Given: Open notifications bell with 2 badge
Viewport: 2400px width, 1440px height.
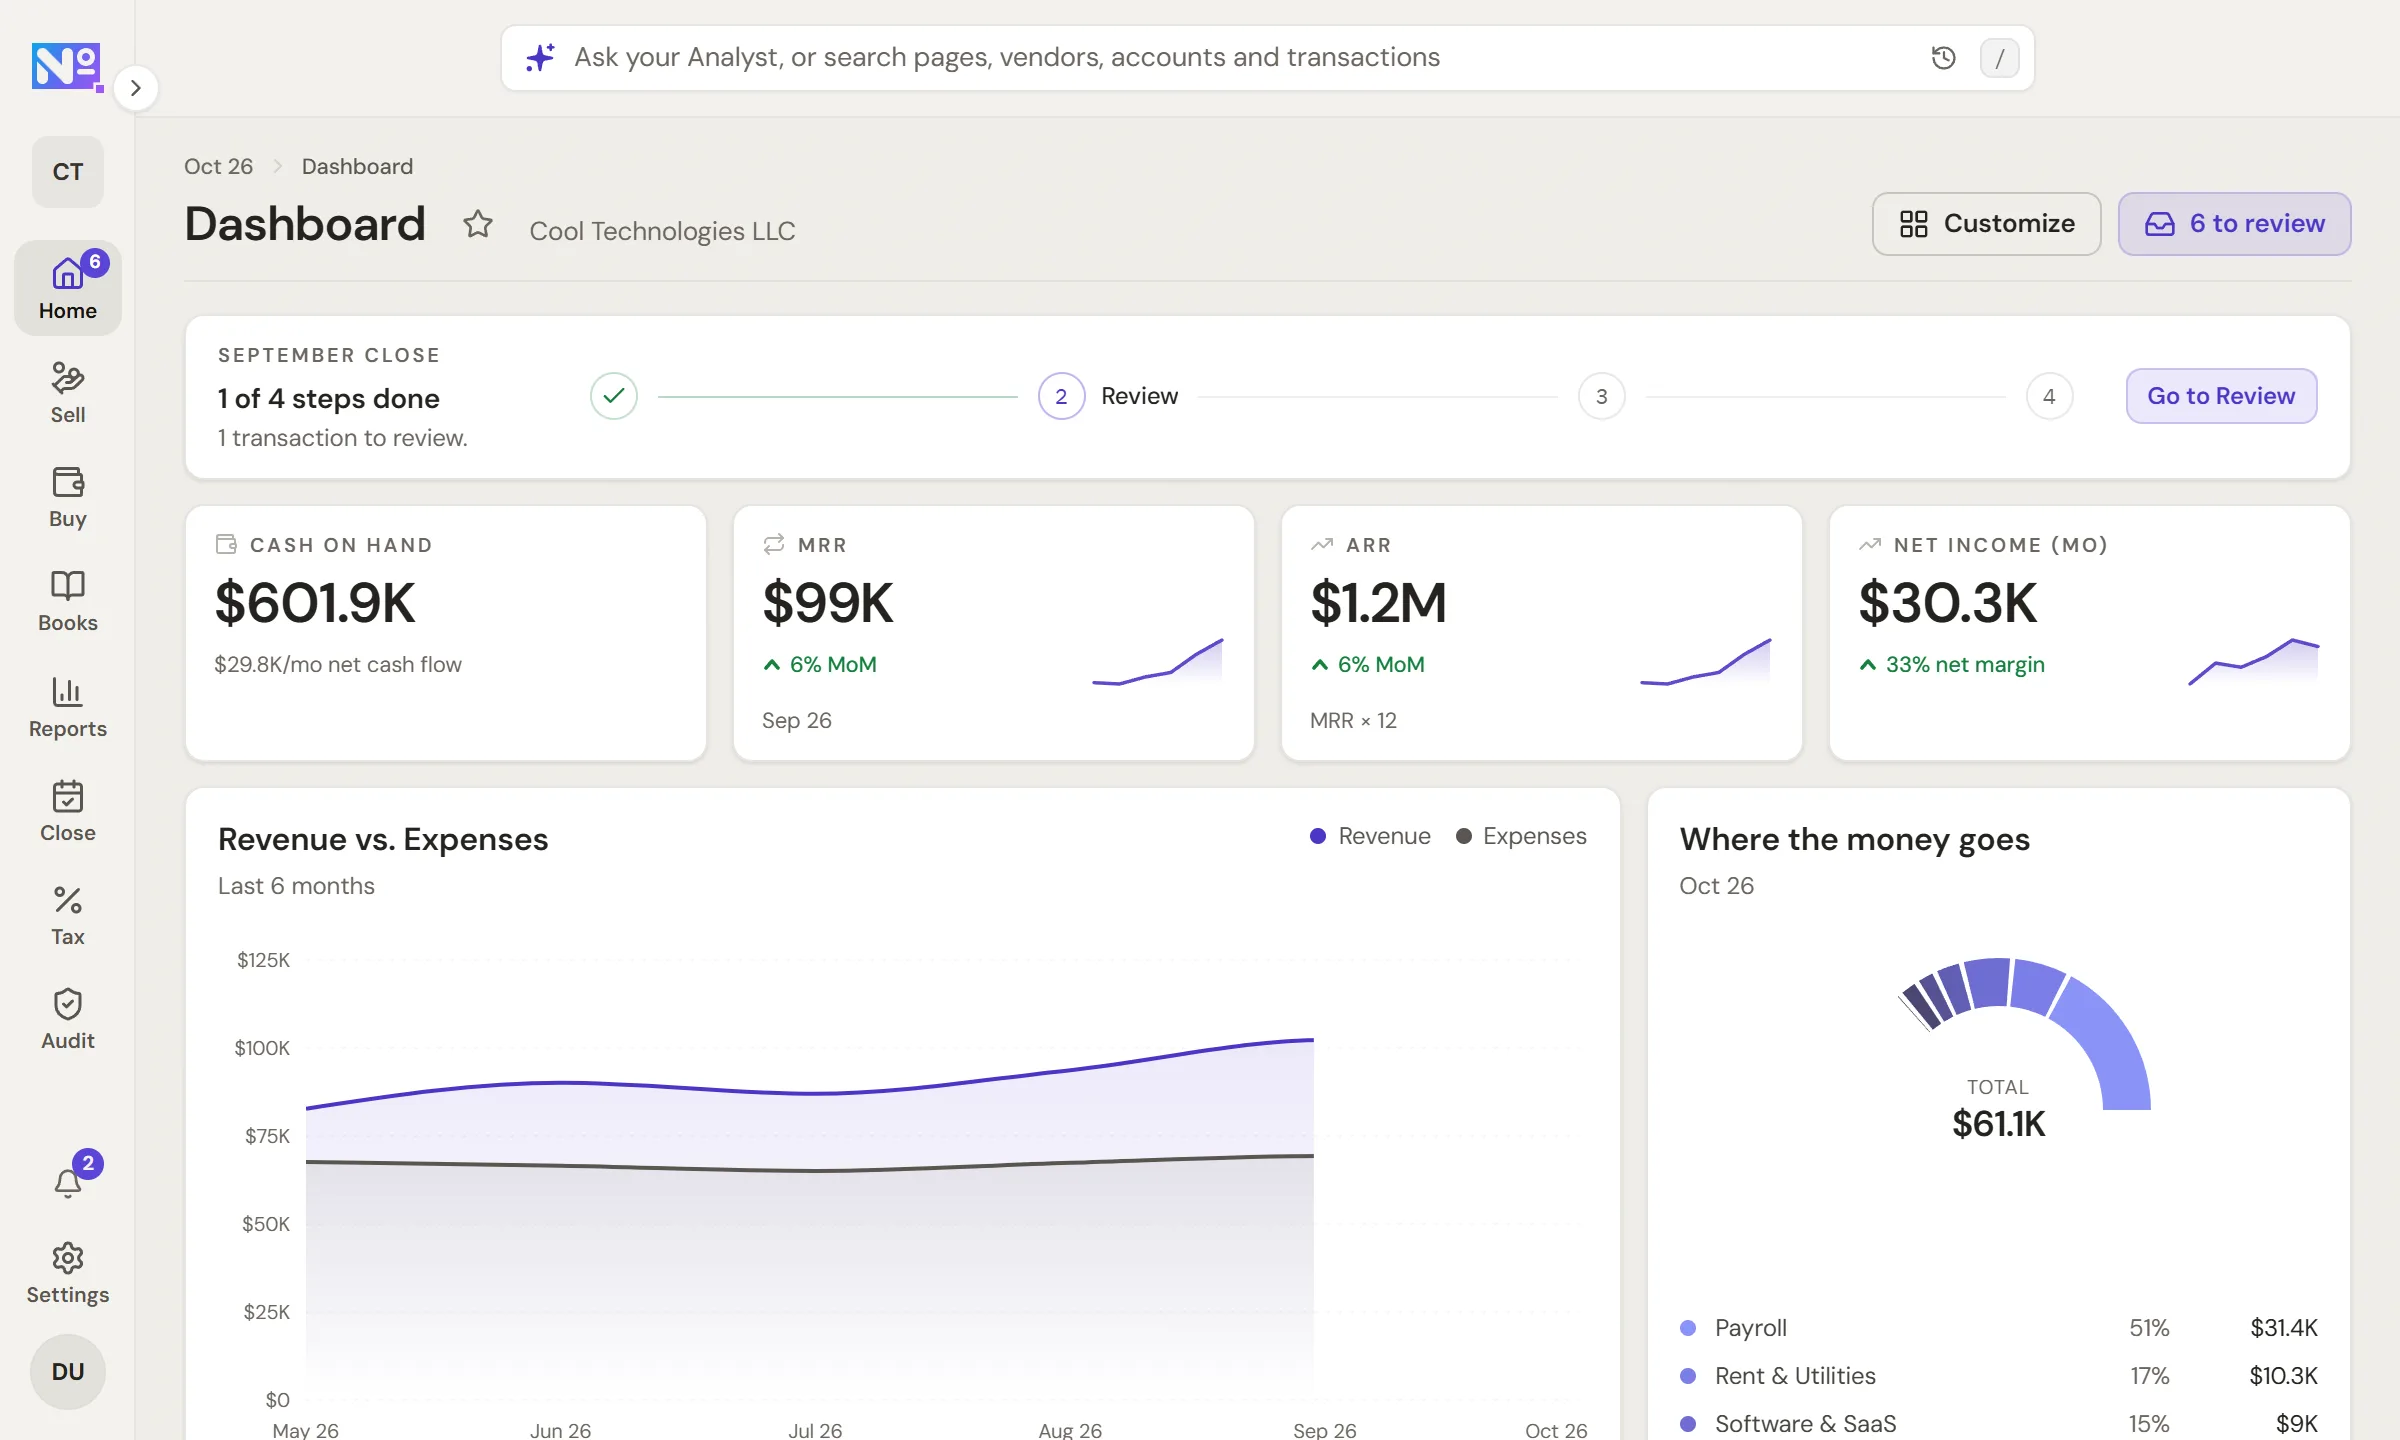Looking at the screenshot, I should click(68, 1183).
